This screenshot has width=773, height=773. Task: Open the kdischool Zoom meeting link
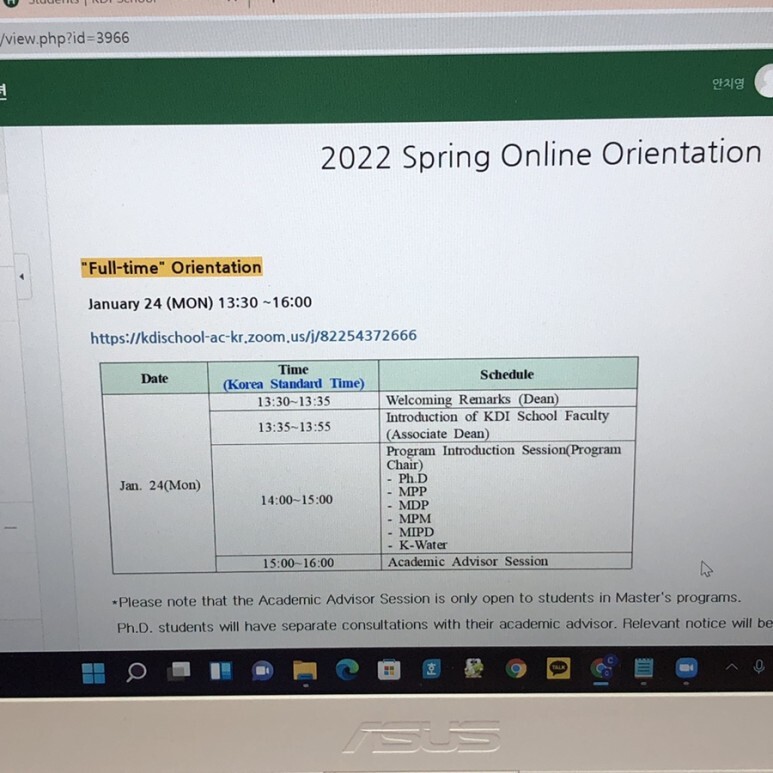[253, 337]
